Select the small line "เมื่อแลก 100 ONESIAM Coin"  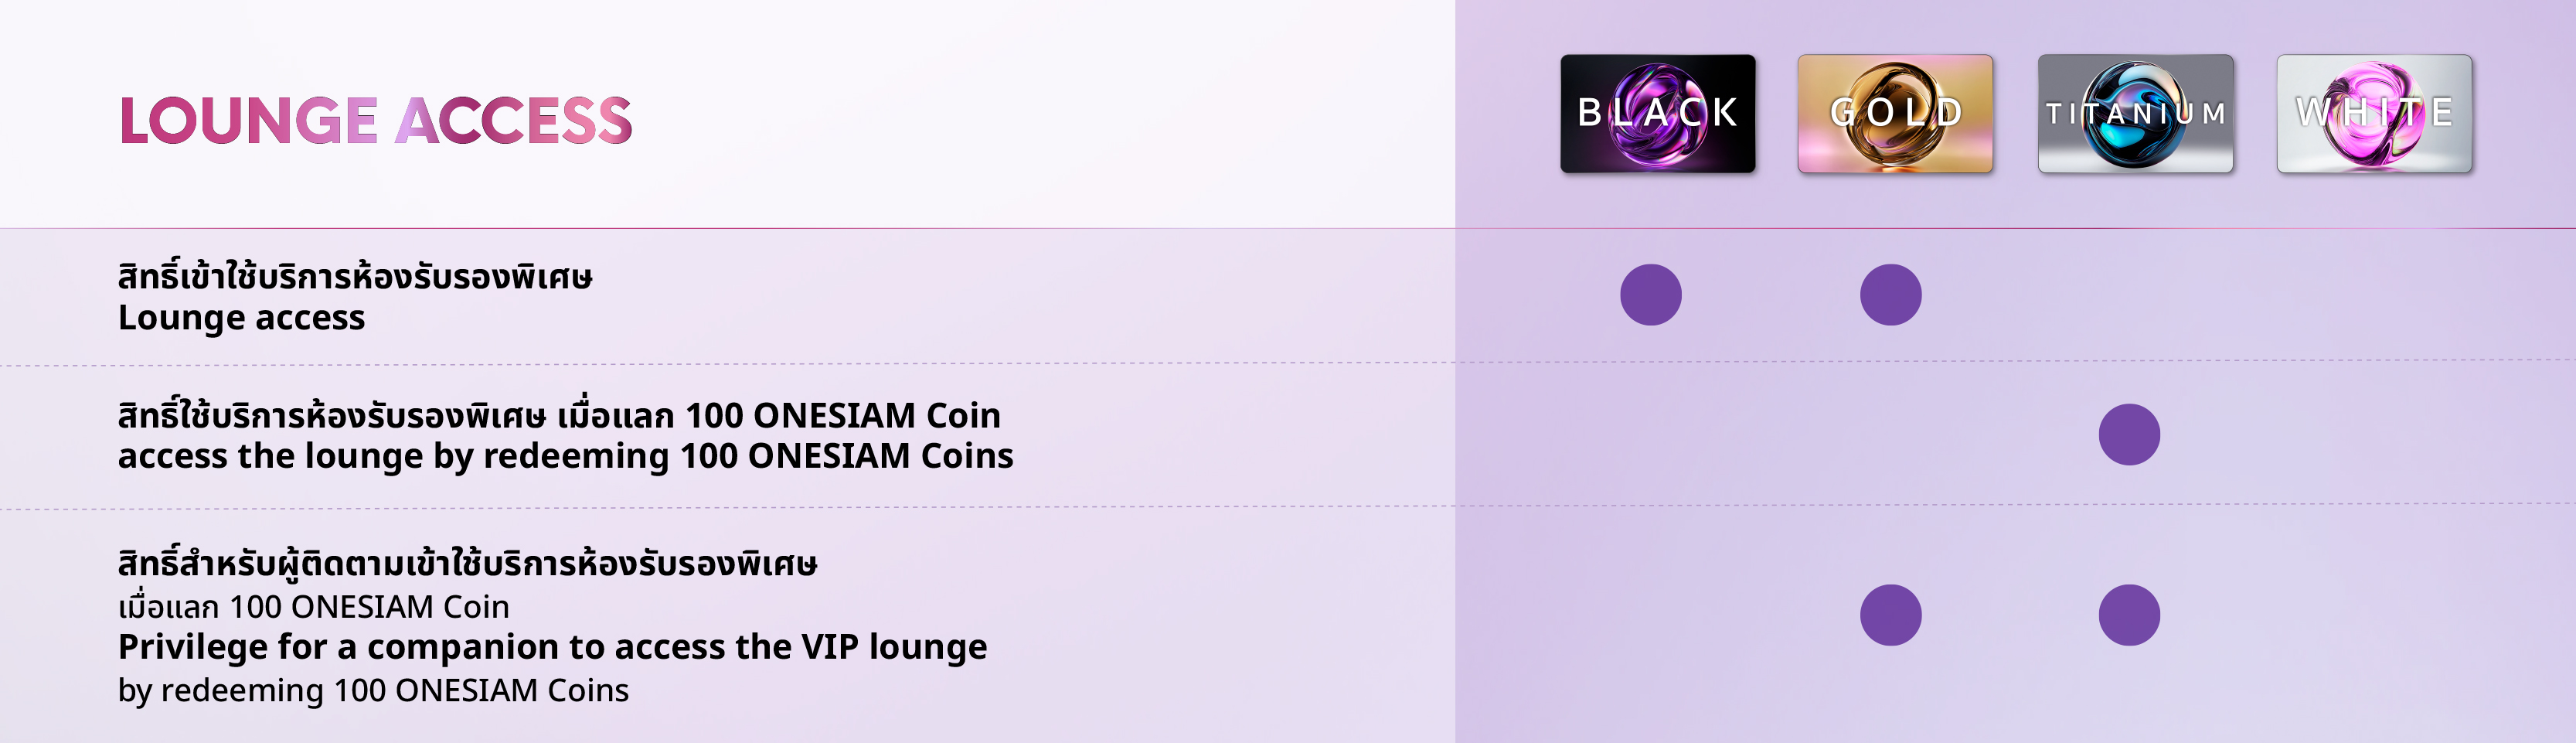pos(313,607)
